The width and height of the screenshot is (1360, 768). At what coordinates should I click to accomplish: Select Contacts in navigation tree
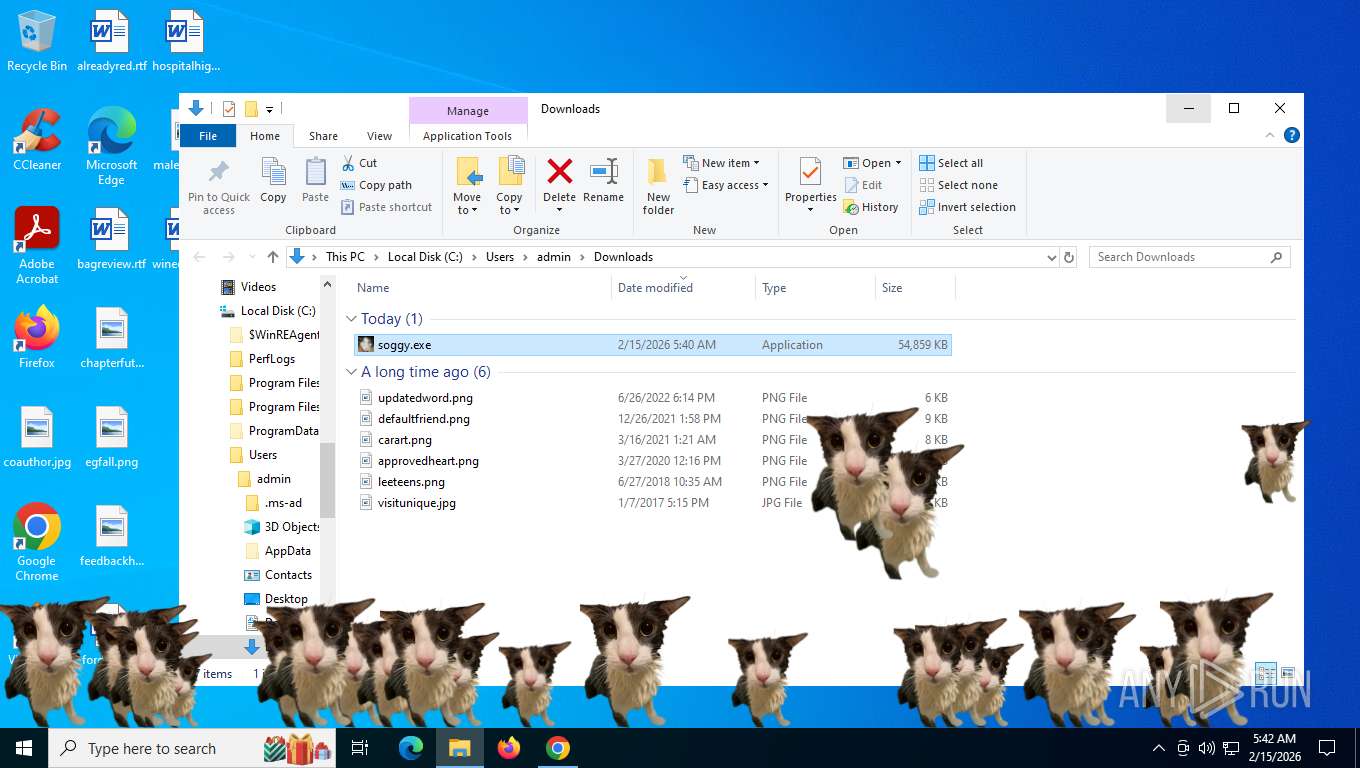click(x=288, y=575)
